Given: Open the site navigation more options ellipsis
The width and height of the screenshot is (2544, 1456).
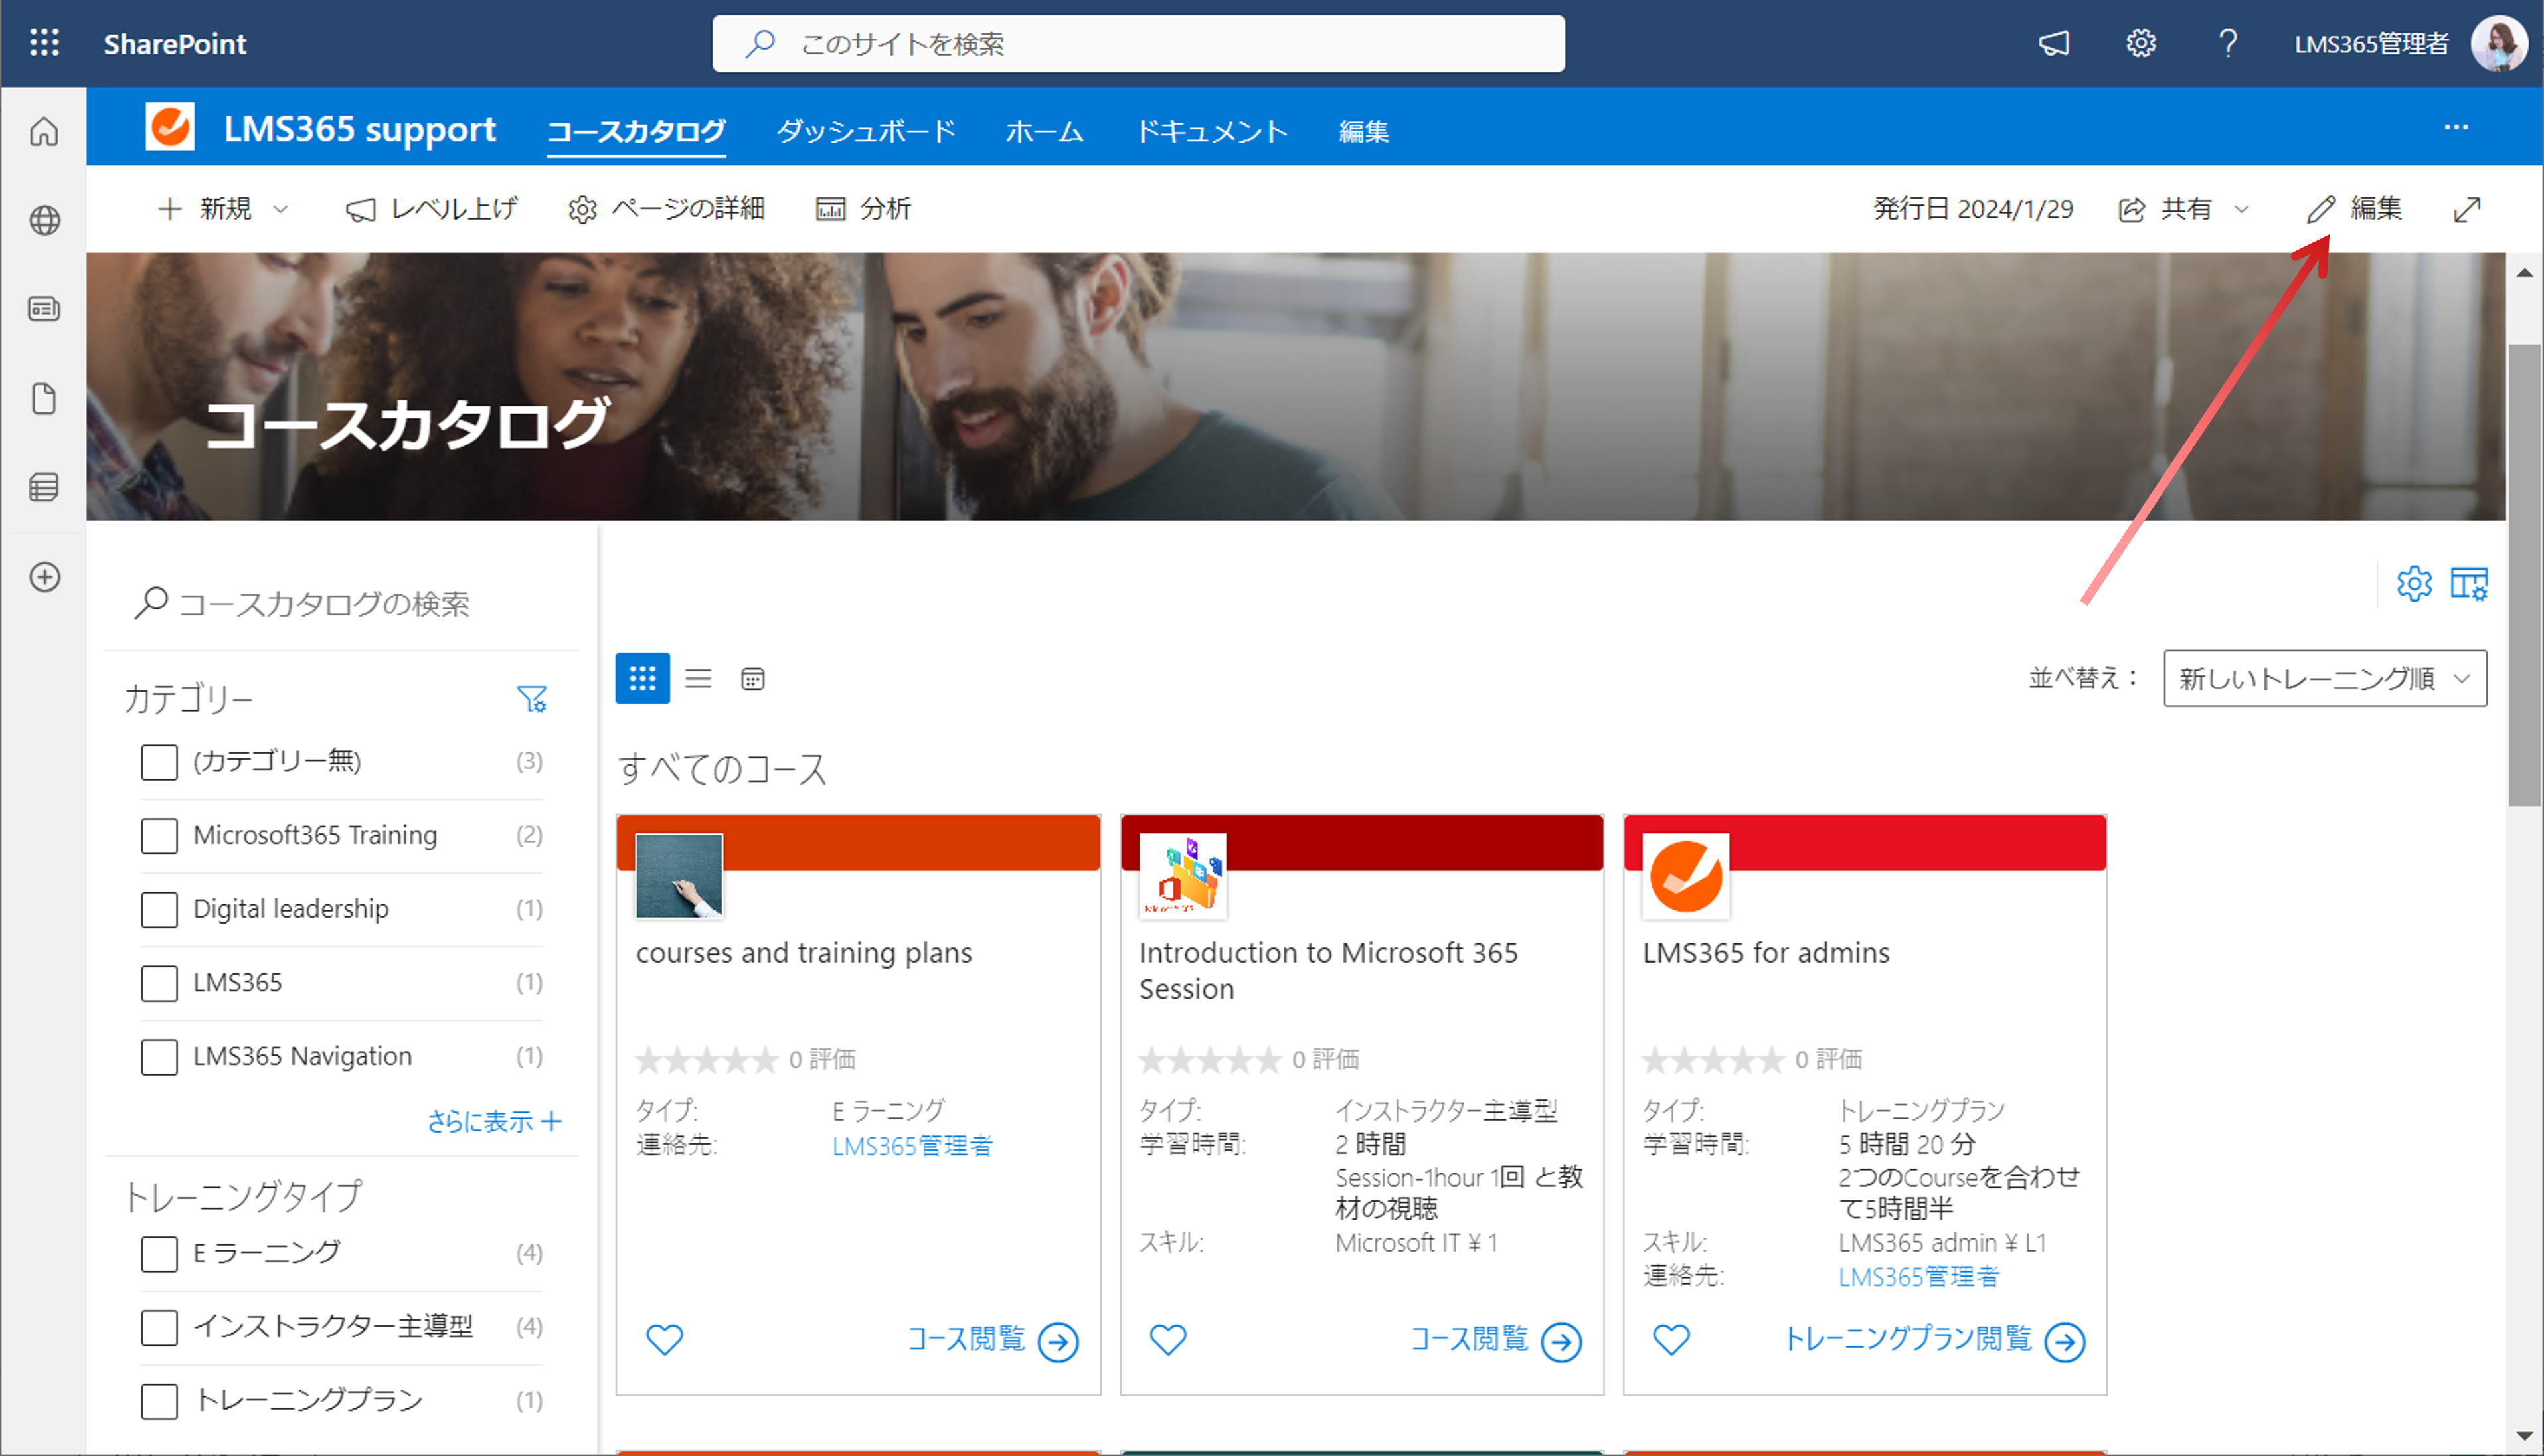Looking at the screenshot, I should [2456, 127].
